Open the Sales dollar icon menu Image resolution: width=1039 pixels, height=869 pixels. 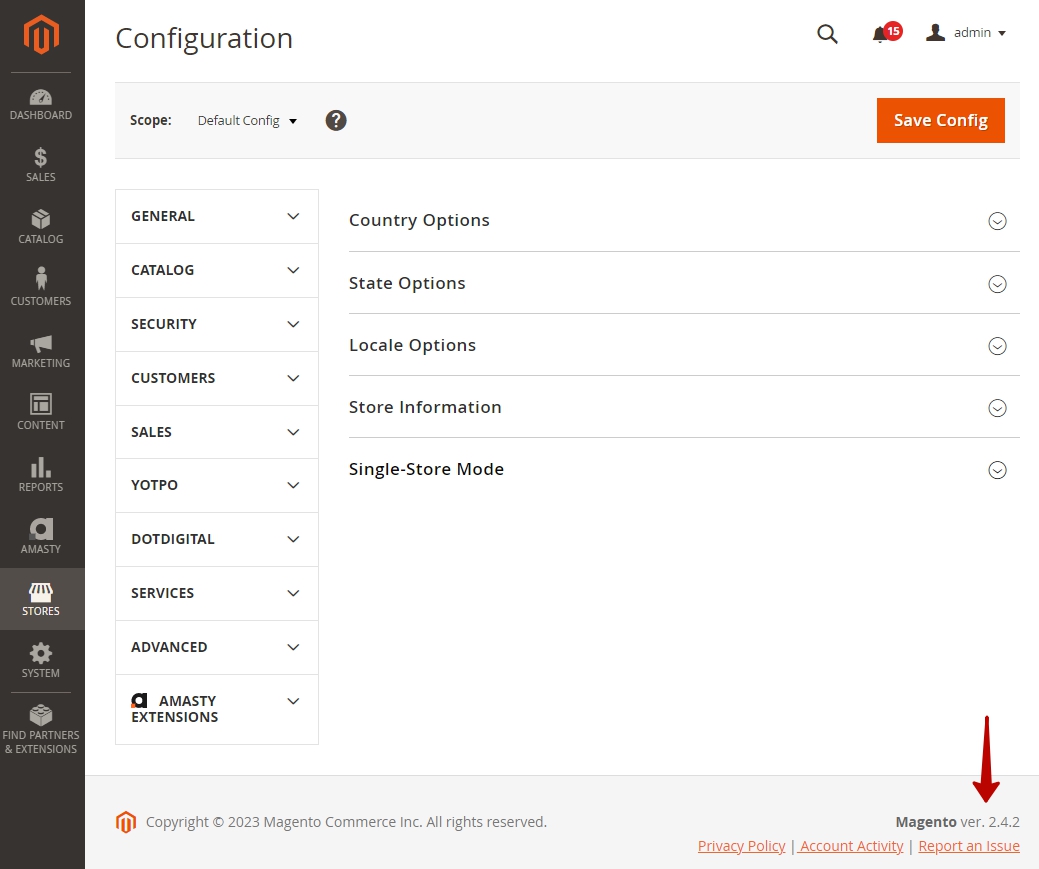pyautogui.click(x=41, y=165)
